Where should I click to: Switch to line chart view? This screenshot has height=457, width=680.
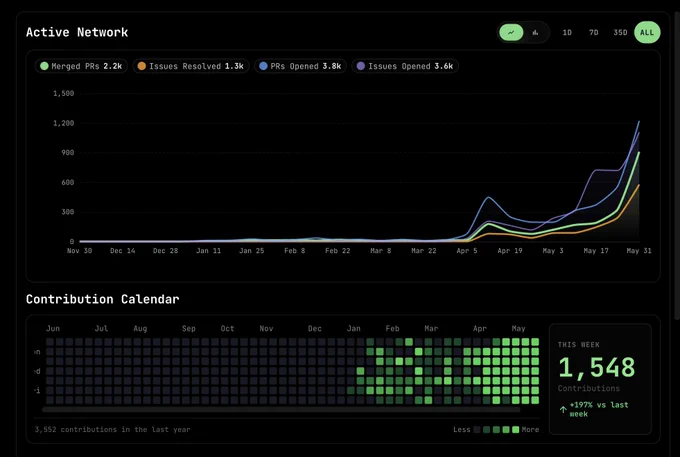click(511, 33)
